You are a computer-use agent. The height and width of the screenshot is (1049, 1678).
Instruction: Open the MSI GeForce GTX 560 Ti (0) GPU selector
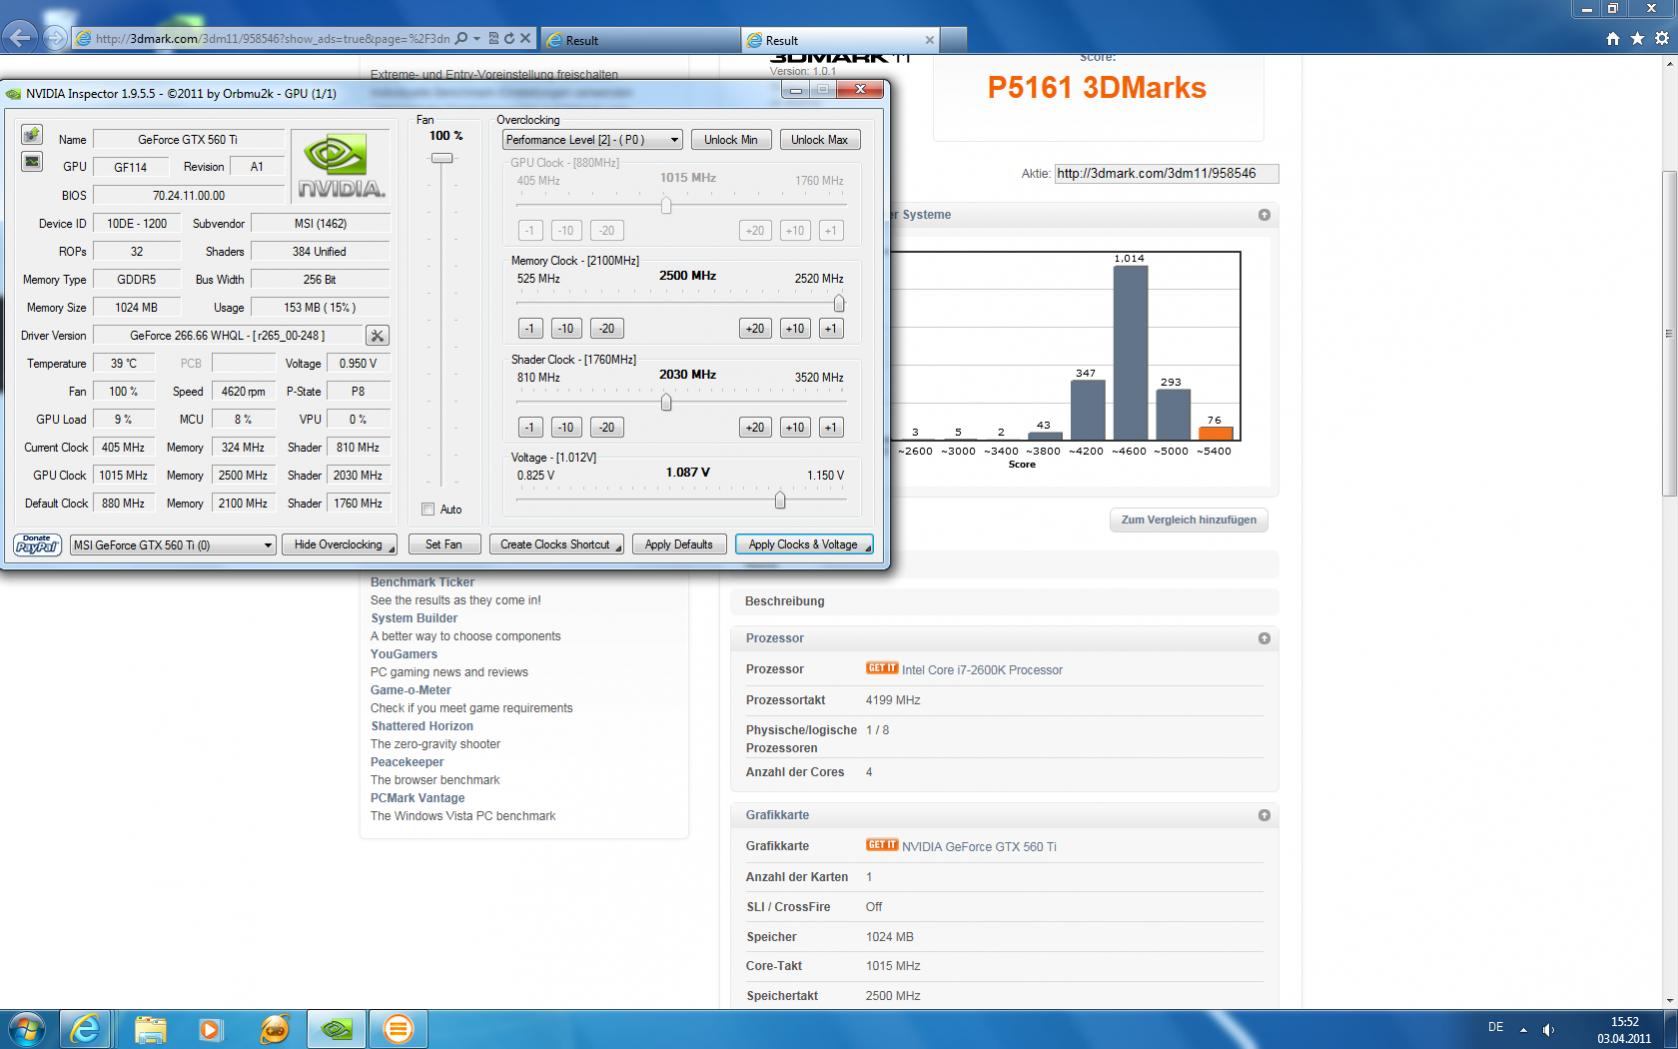(x=172, y=545)
